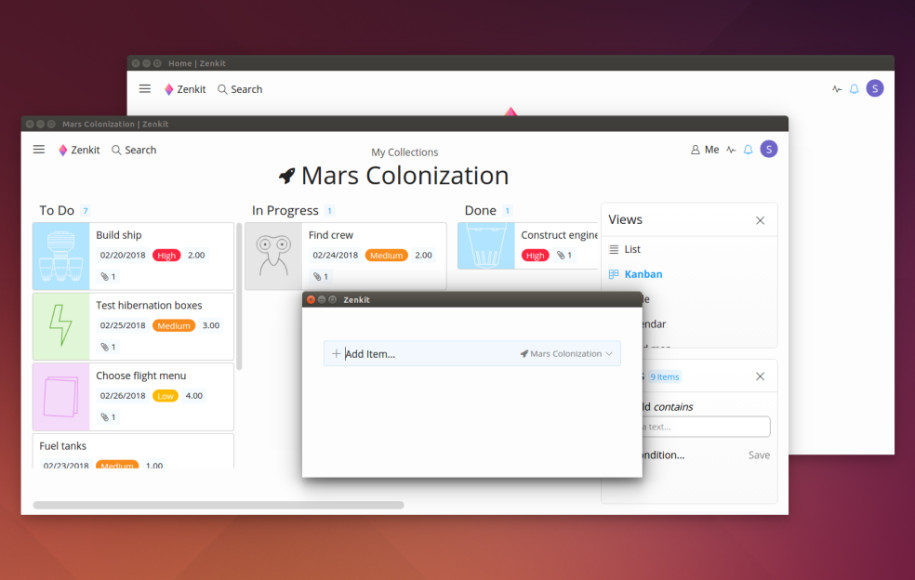Click the date 02/20/2018 on Build ship
The width and height of the screenshot is (915, 580).
coord(123,255)
